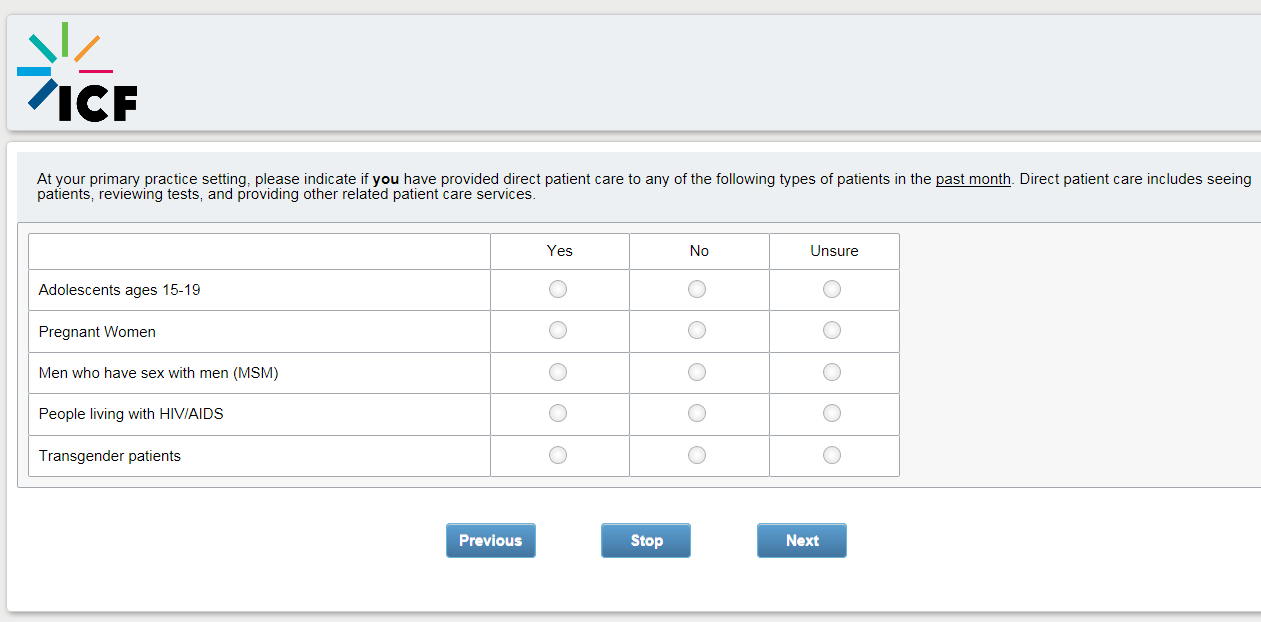The height and width of the screenshot is (622, 1261).
Task: Go back with the Previous button
Action: coord(490,540)
